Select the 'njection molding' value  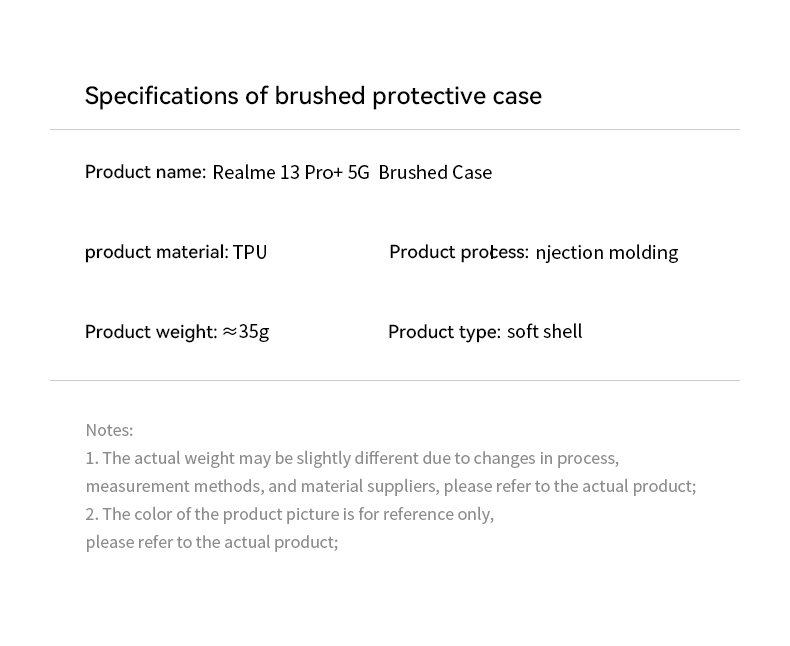click(x=607, y=253)
